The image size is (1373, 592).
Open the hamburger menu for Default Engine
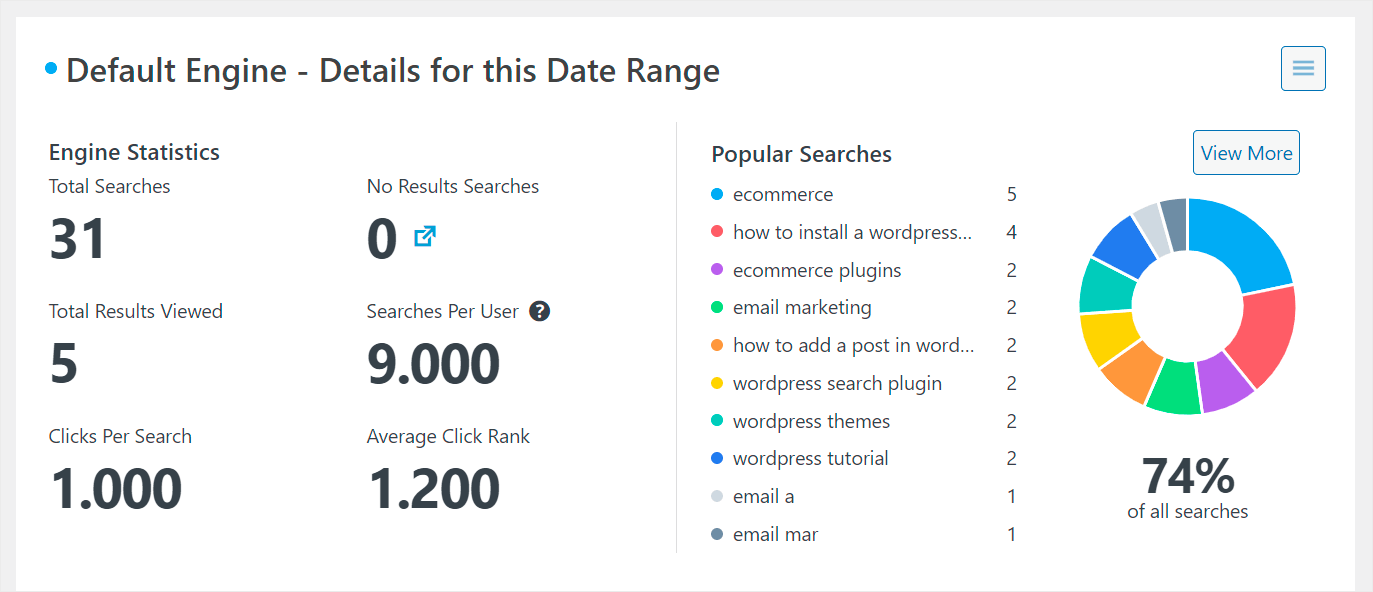coord(1303,68)
